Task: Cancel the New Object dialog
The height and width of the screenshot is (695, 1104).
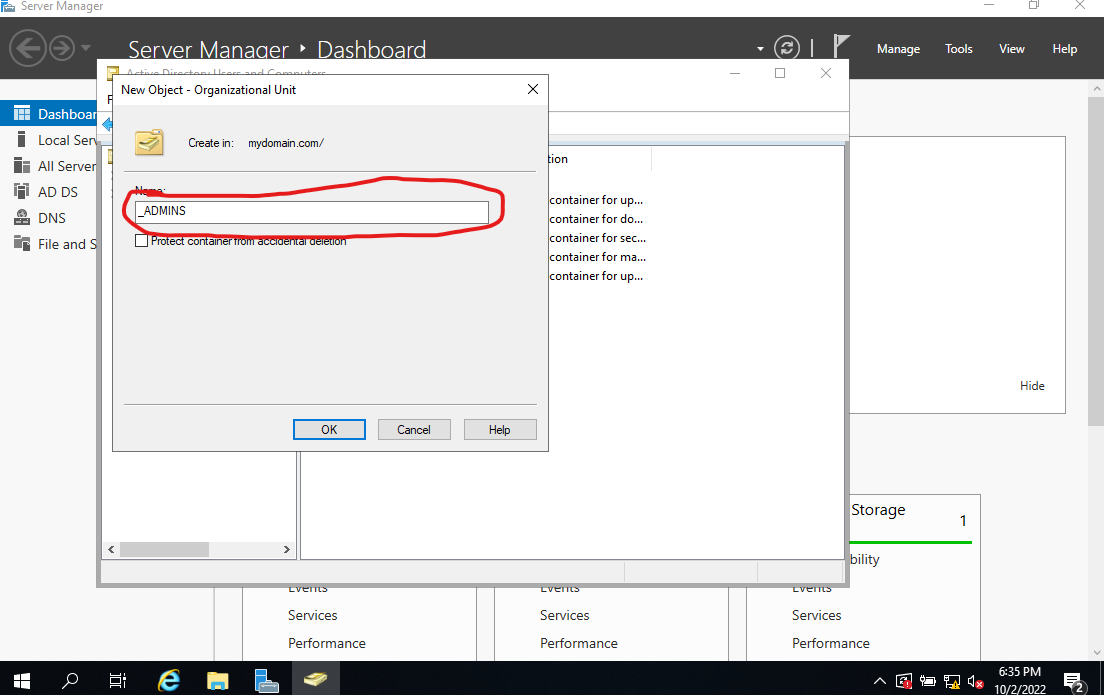Action: 414,430
